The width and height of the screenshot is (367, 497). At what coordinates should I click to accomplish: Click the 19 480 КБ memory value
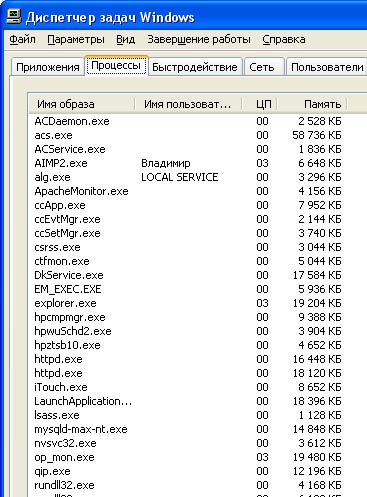317,457
